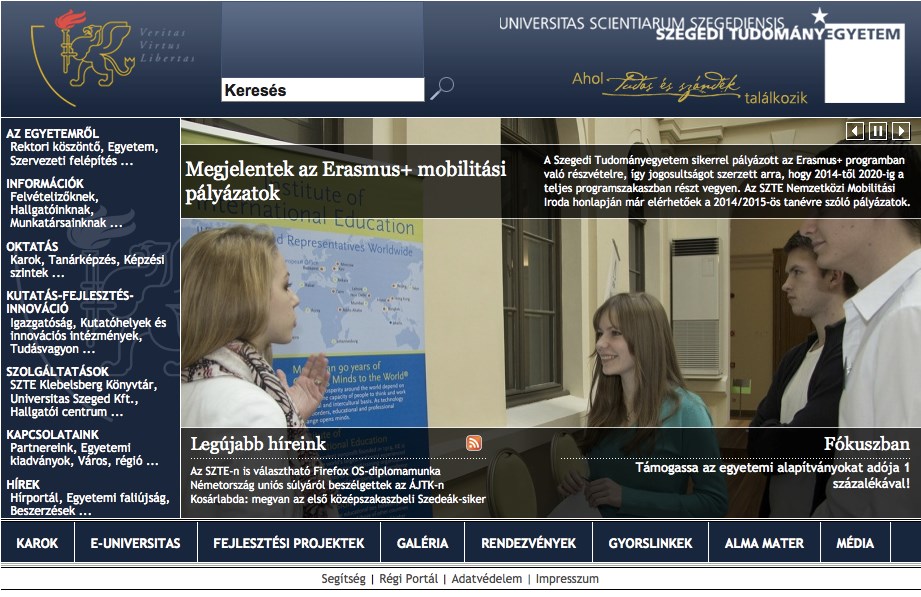Click the Erasmus+ article summary text
This screenshot has width=921, height=597.
coord(727,181)
